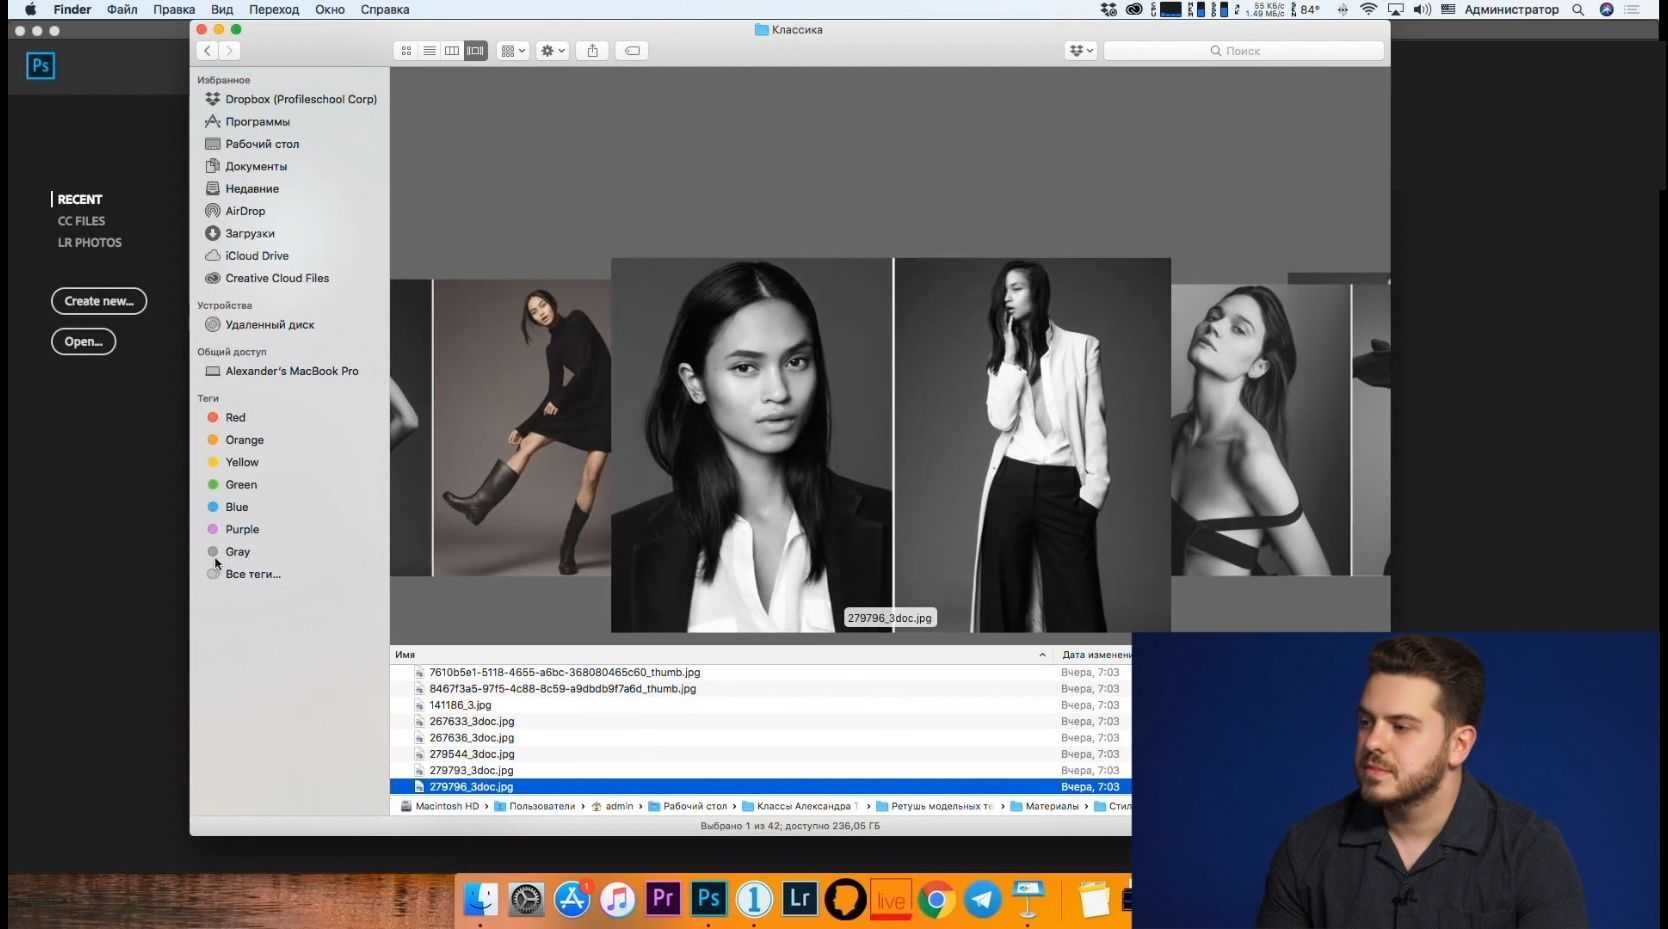Viewport: 1668px width, 929px height.
Task: Open the Apple menu
Action: click(30, 10)
